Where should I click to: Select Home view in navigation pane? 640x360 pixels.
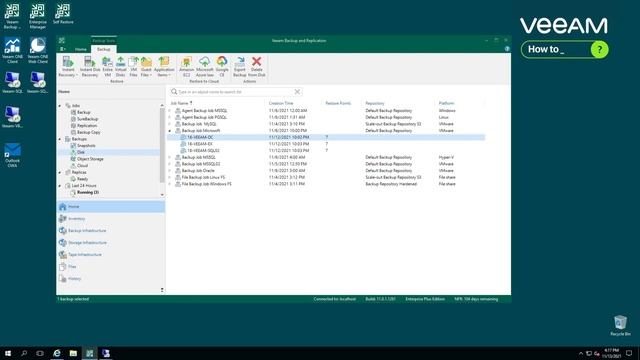(x=111, y=207)
